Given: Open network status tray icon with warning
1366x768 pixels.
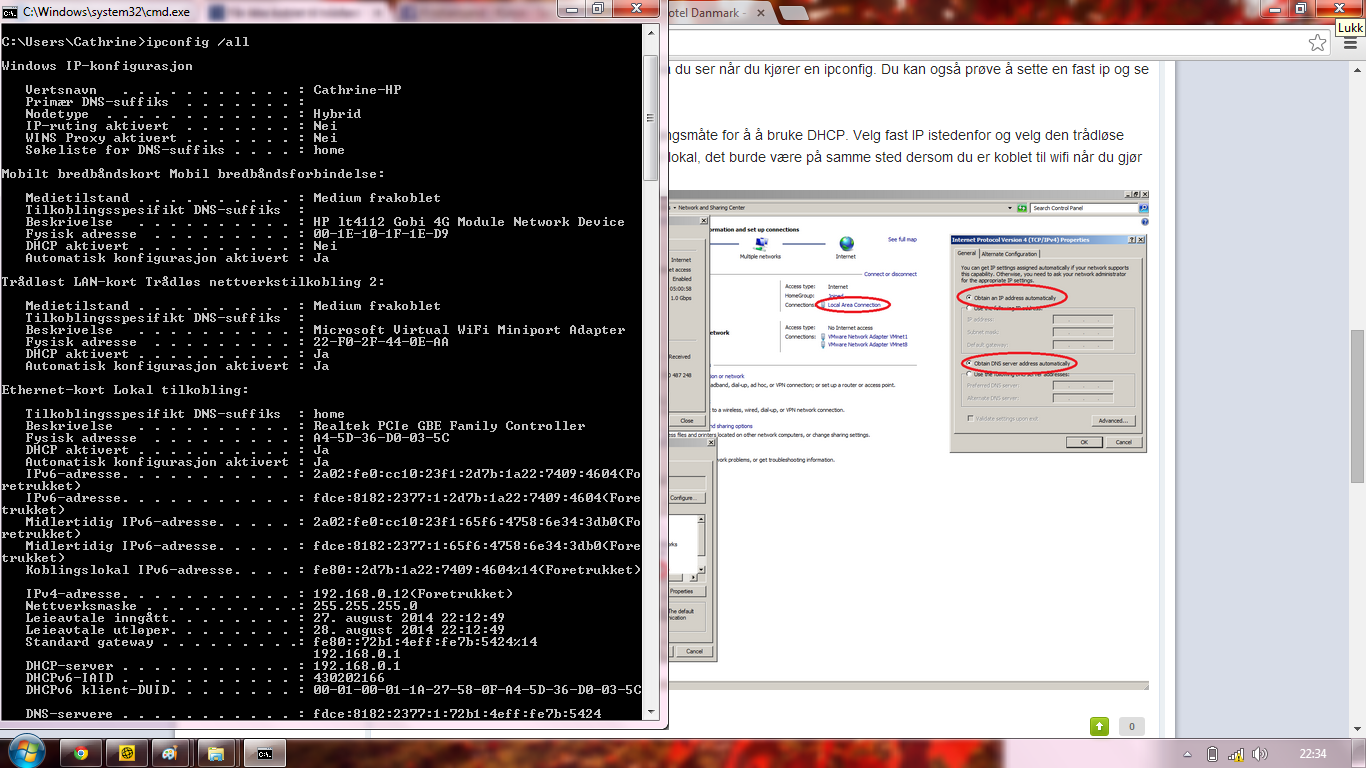Looking at the screenshot, I should tap(1237, 754).
